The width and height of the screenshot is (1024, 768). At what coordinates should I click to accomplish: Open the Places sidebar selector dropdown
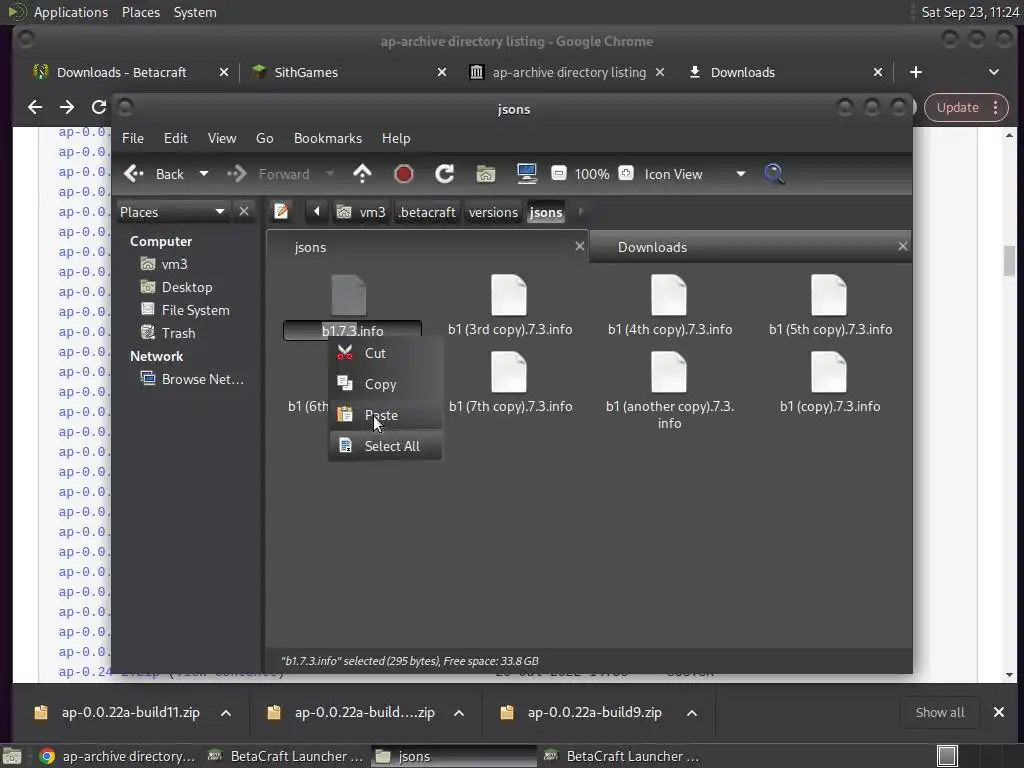(172, 212)
